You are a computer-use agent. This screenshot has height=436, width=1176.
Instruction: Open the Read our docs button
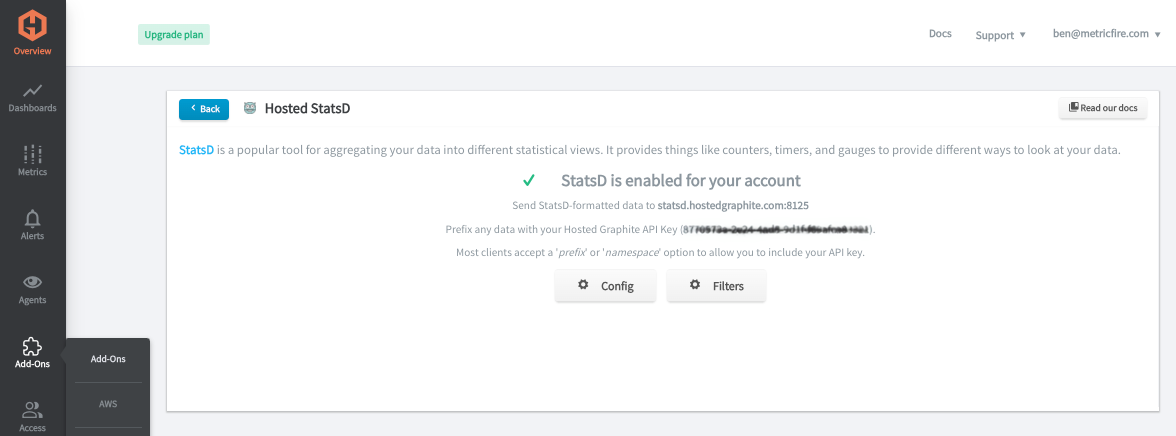coord(1102,109)
